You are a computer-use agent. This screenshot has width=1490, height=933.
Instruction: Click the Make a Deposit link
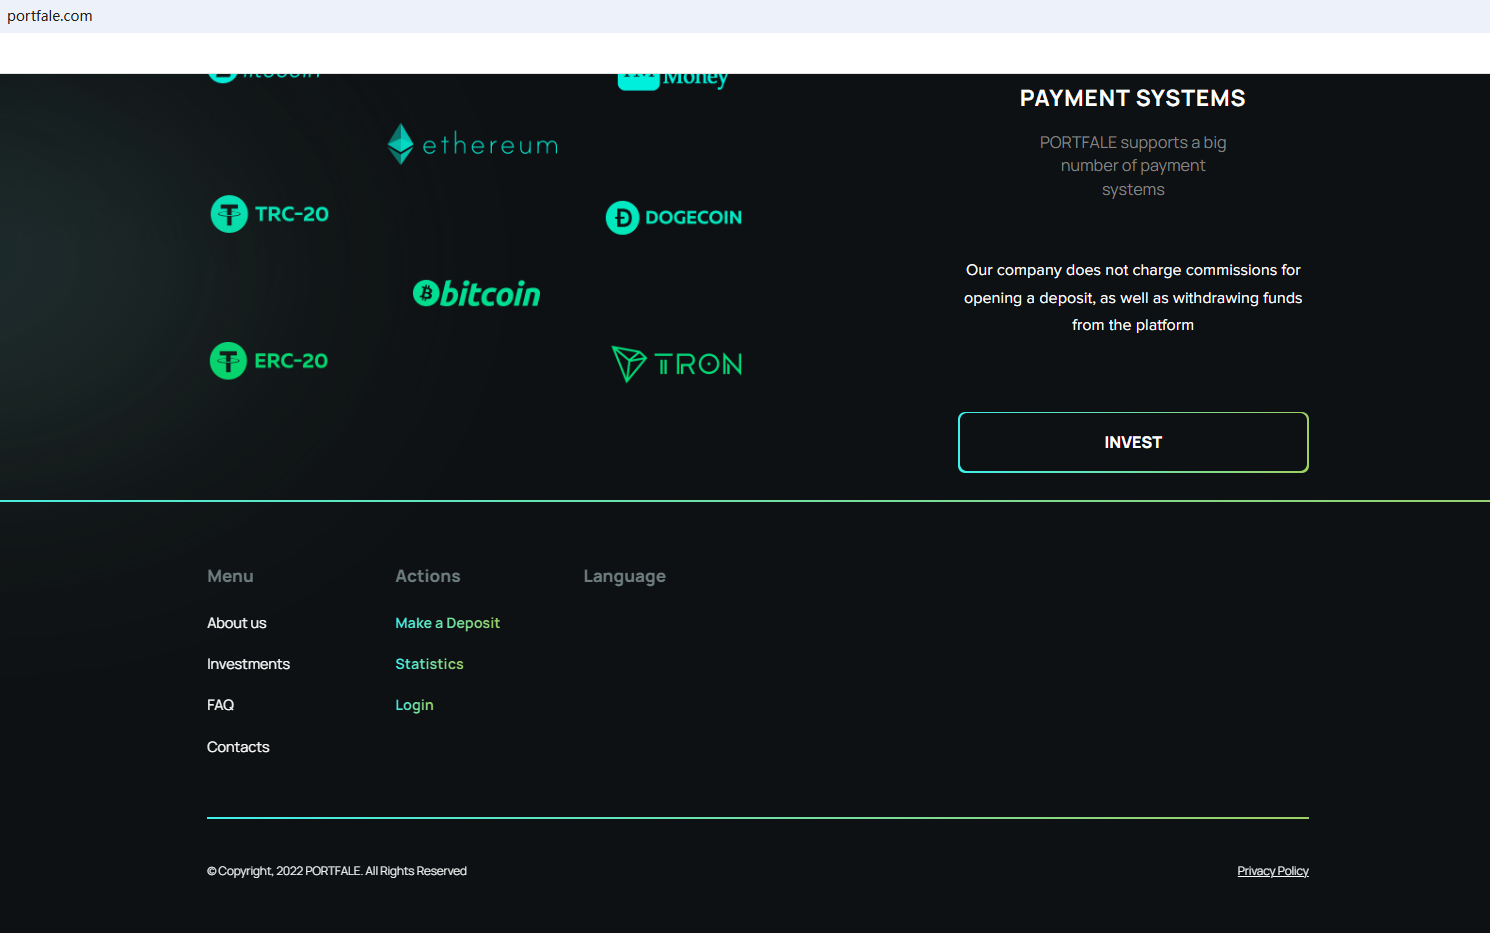click(x=447, y=623)
